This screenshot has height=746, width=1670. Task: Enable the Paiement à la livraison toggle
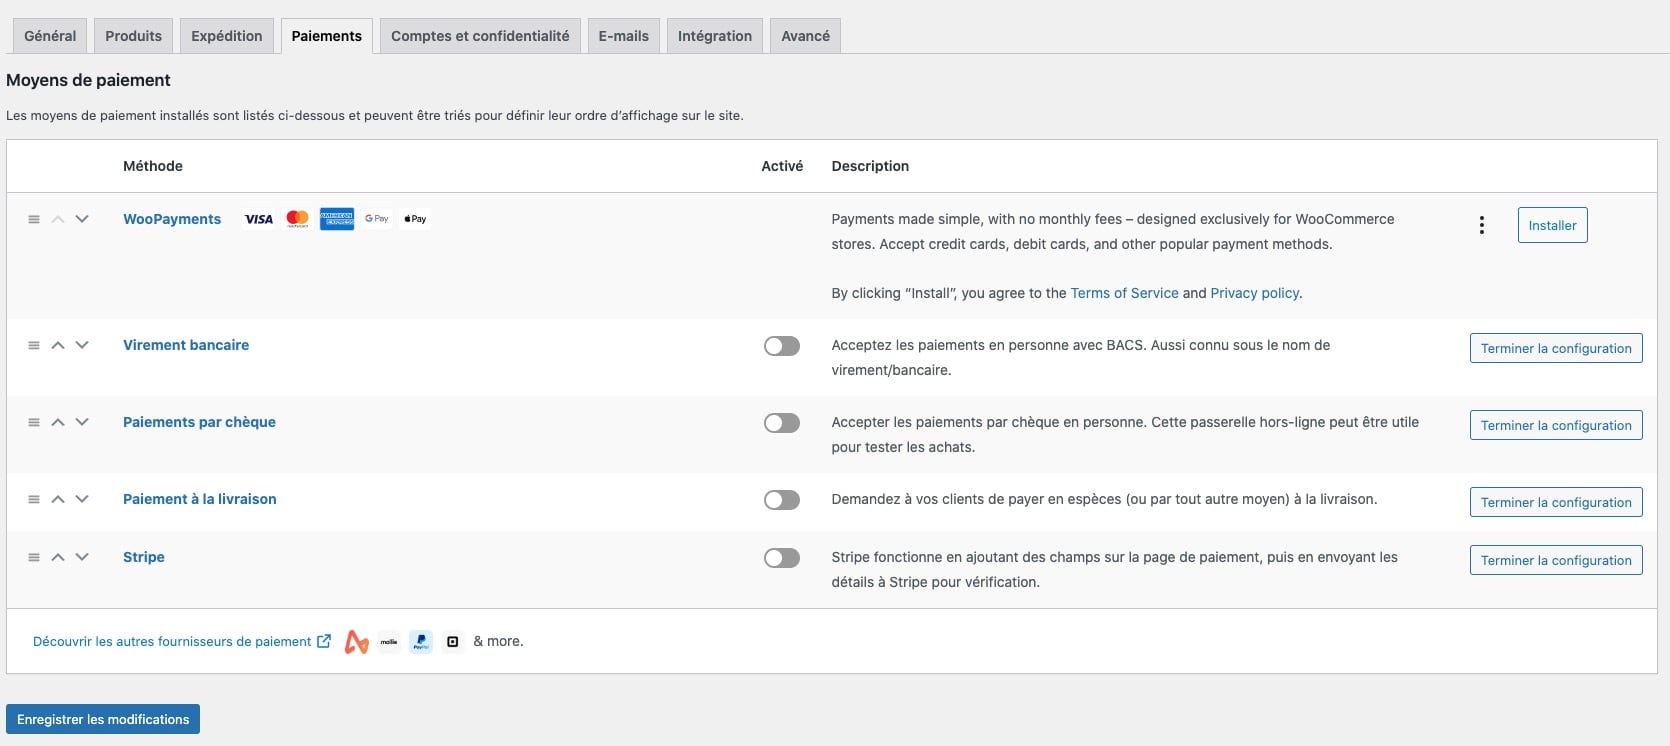pyautogui.click(x=782, y=500)
